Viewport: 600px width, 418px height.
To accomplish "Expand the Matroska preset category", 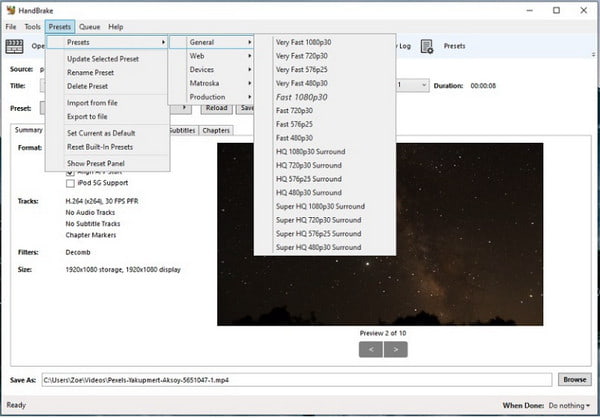I will point(211,83).
